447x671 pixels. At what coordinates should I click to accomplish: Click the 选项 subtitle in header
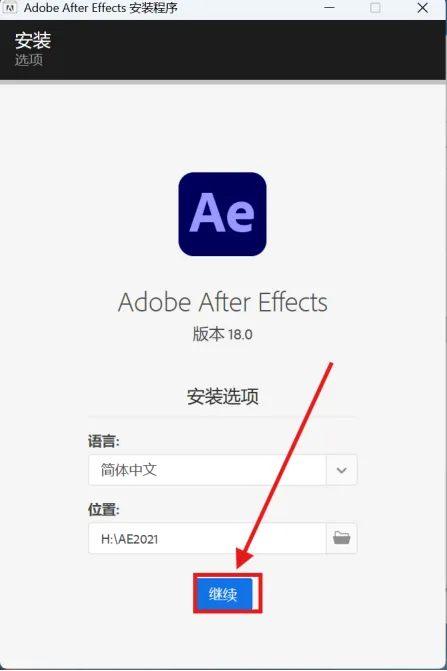pyautogui.click(x=29, y=59)
